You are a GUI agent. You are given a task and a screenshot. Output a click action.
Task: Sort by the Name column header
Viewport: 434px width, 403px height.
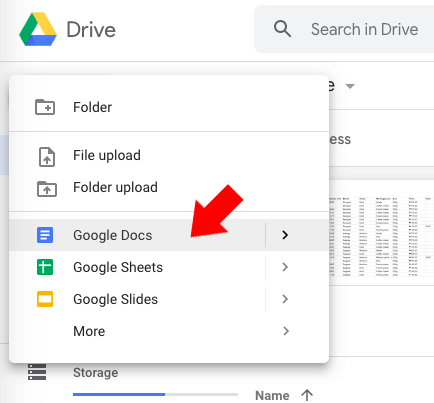click(x=272, y=395)
